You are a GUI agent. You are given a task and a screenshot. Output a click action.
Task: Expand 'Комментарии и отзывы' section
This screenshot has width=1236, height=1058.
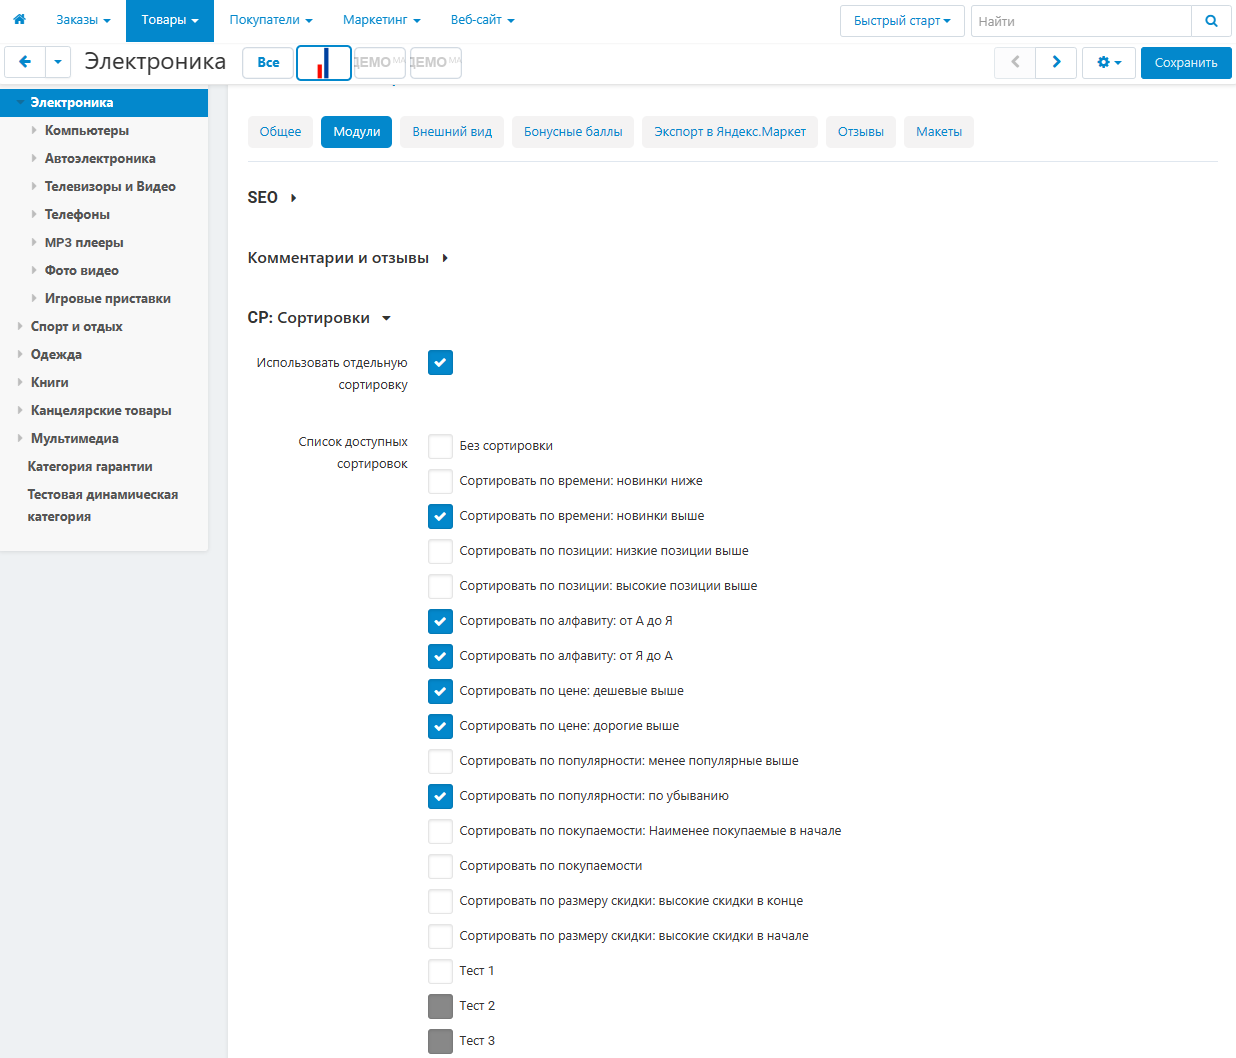[x=348, y=258]
